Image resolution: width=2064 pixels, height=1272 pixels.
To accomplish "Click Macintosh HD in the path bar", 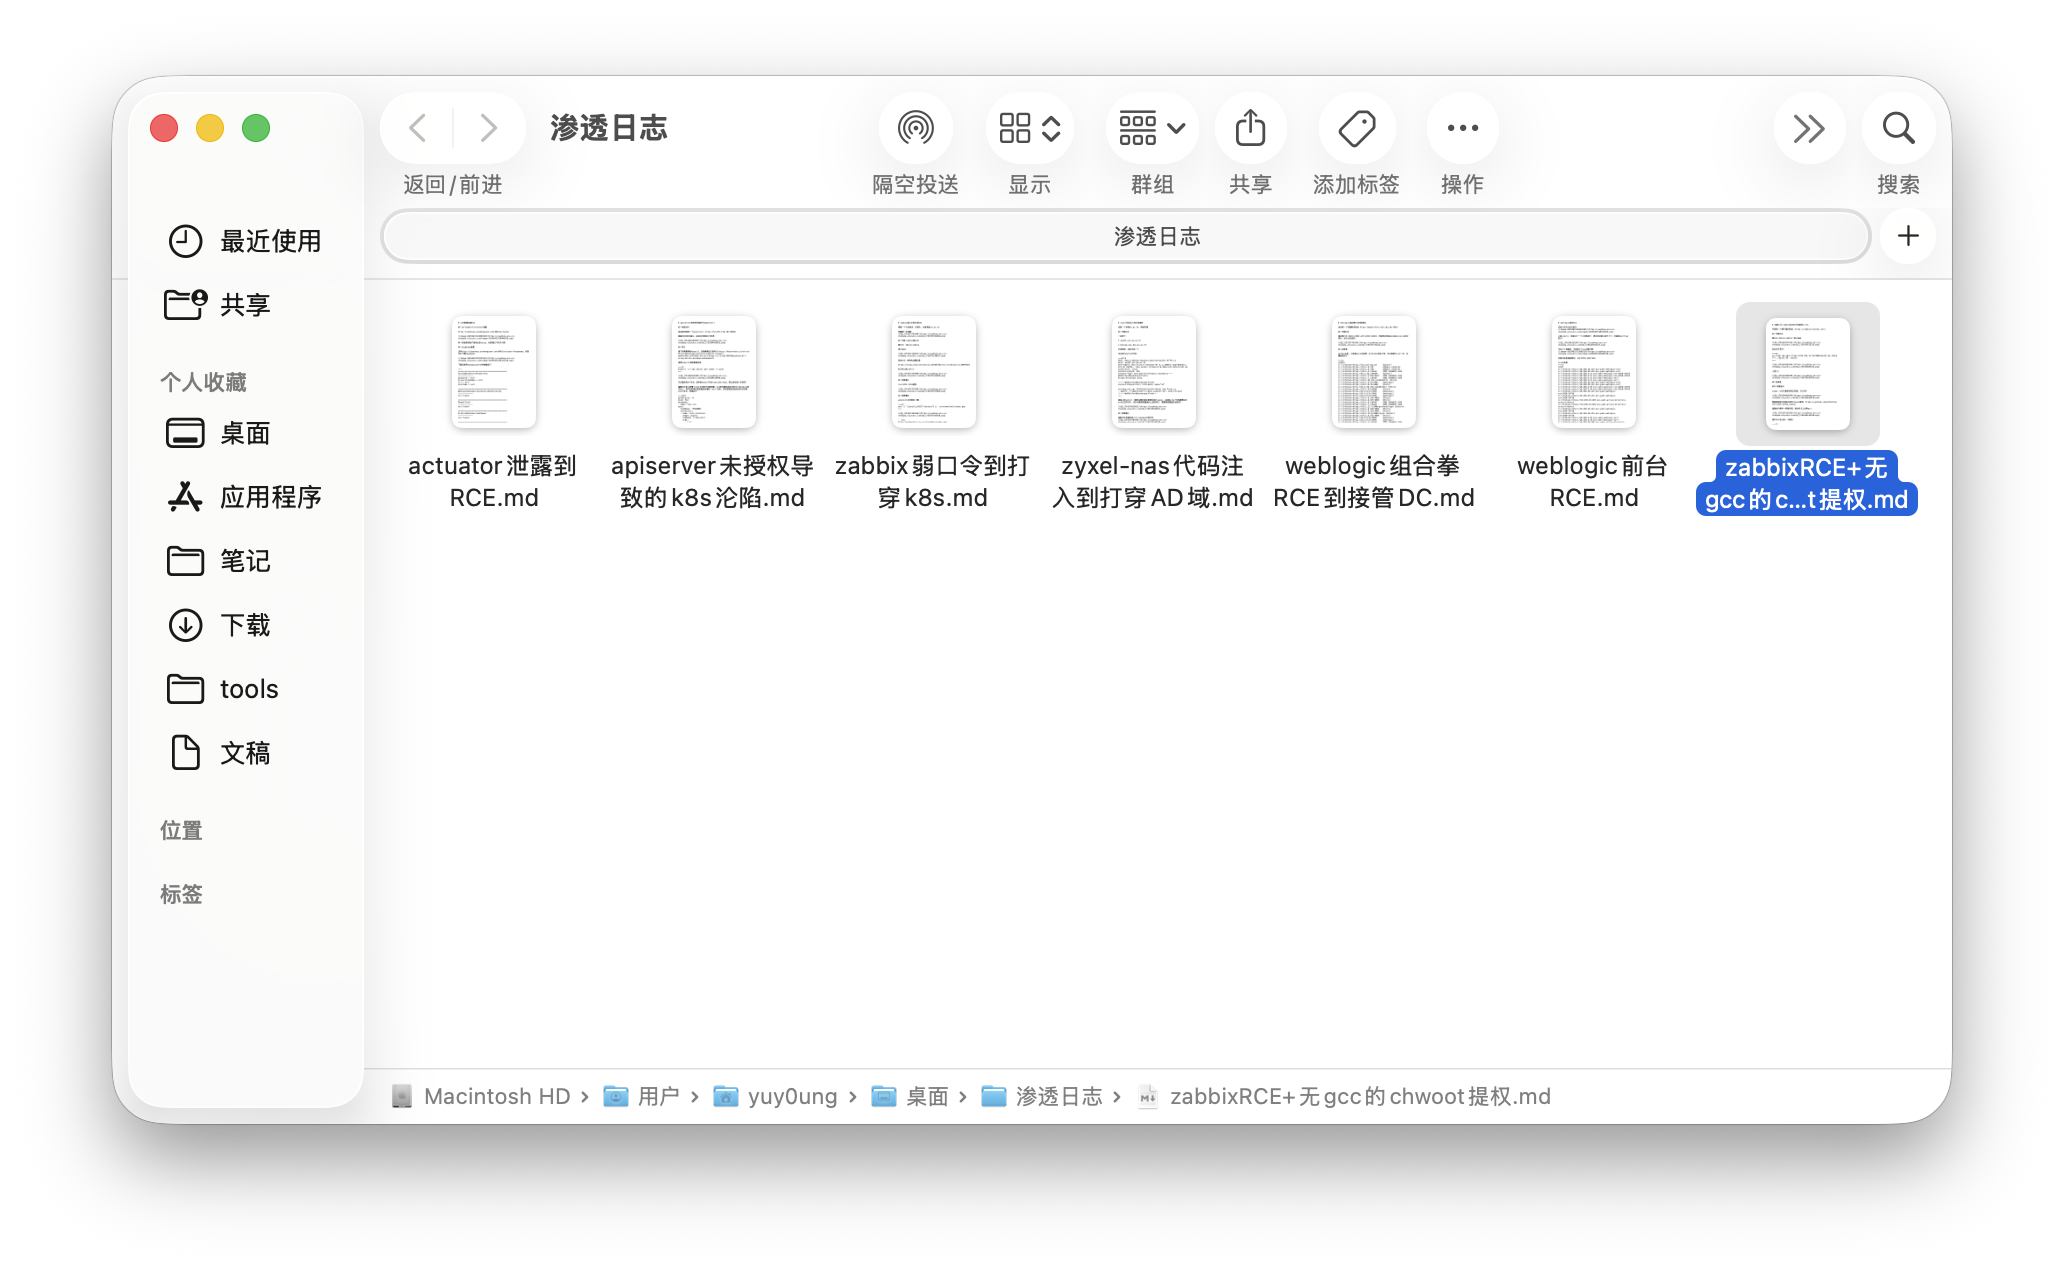I will [x=496, y=1097].
